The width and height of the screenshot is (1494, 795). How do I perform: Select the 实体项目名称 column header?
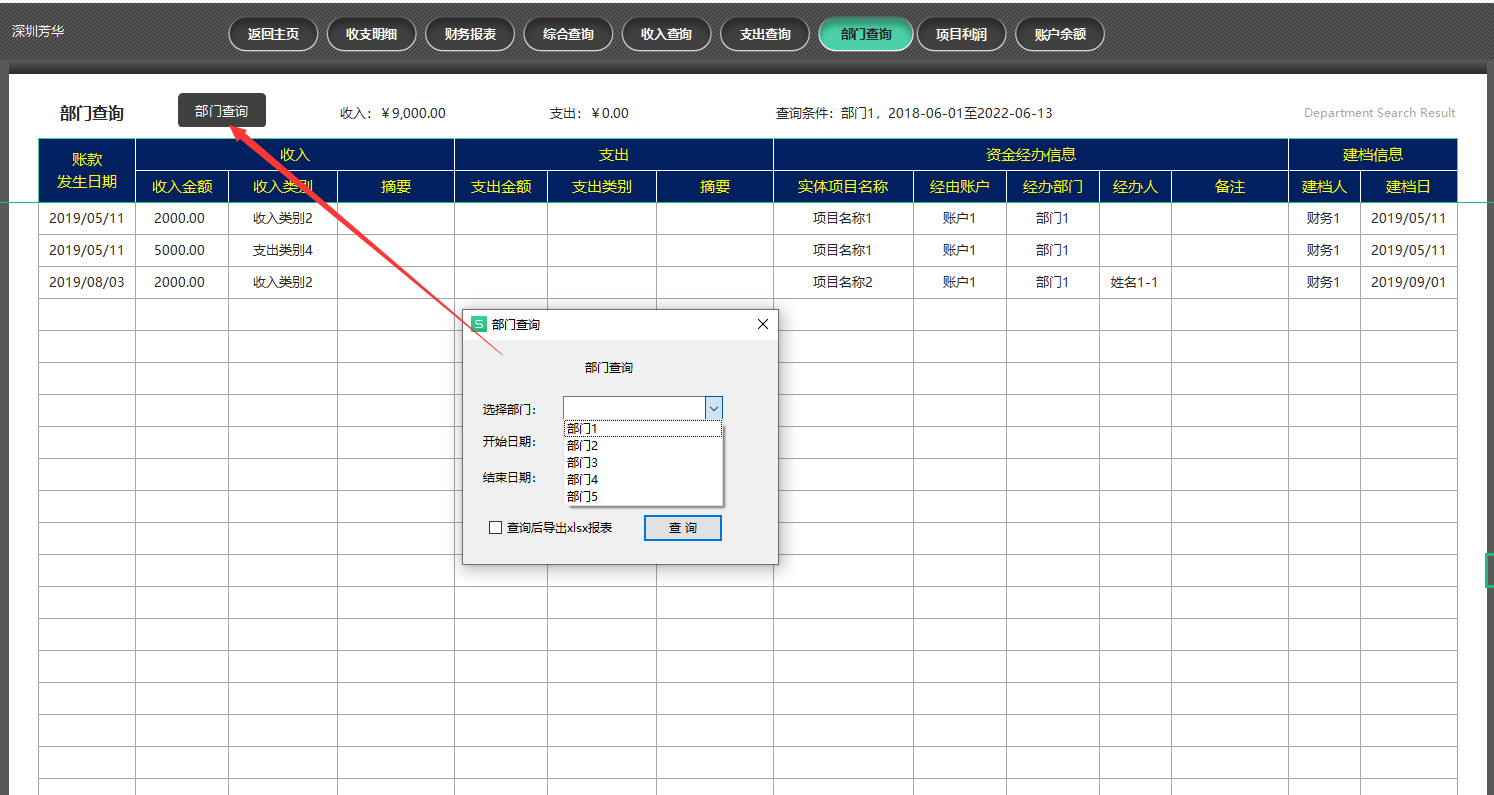(x=843, y=187)
